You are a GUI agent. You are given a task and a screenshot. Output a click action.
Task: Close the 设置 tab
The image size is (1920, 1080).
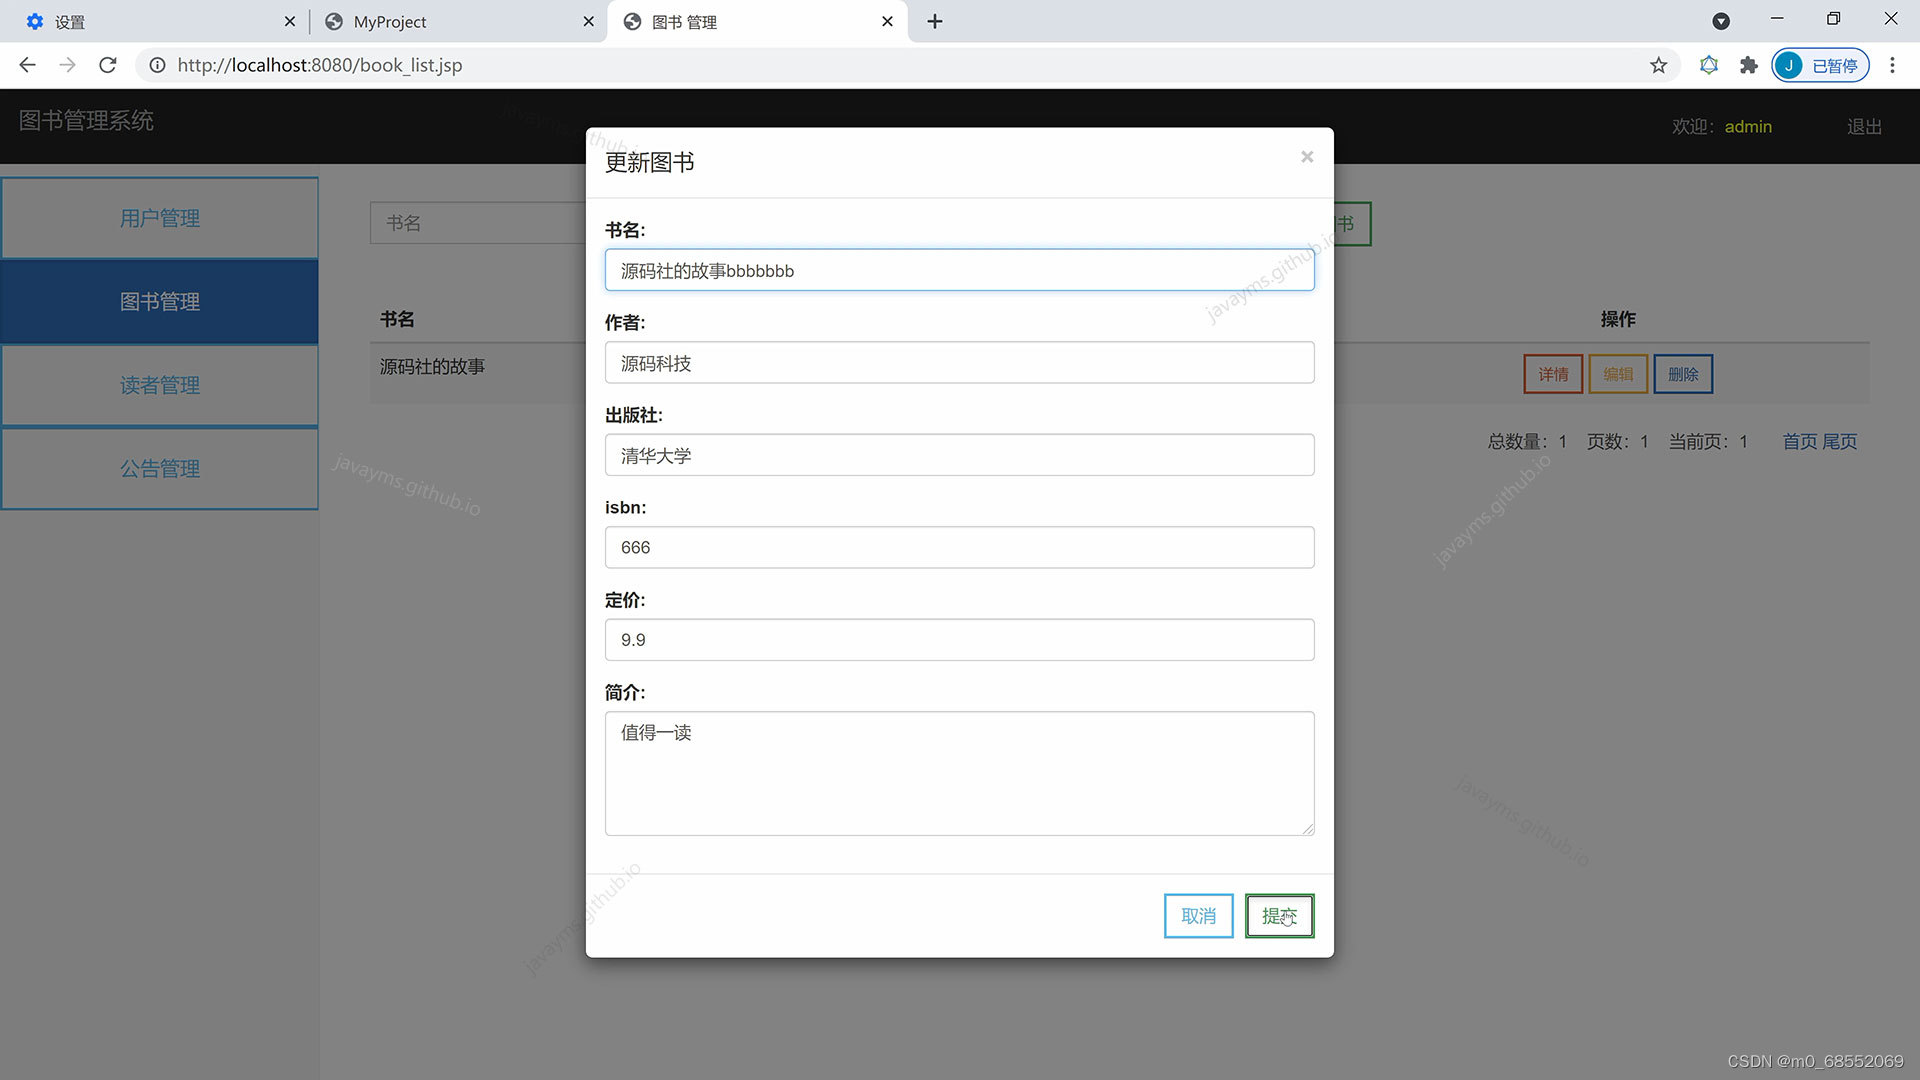(289, 21)
